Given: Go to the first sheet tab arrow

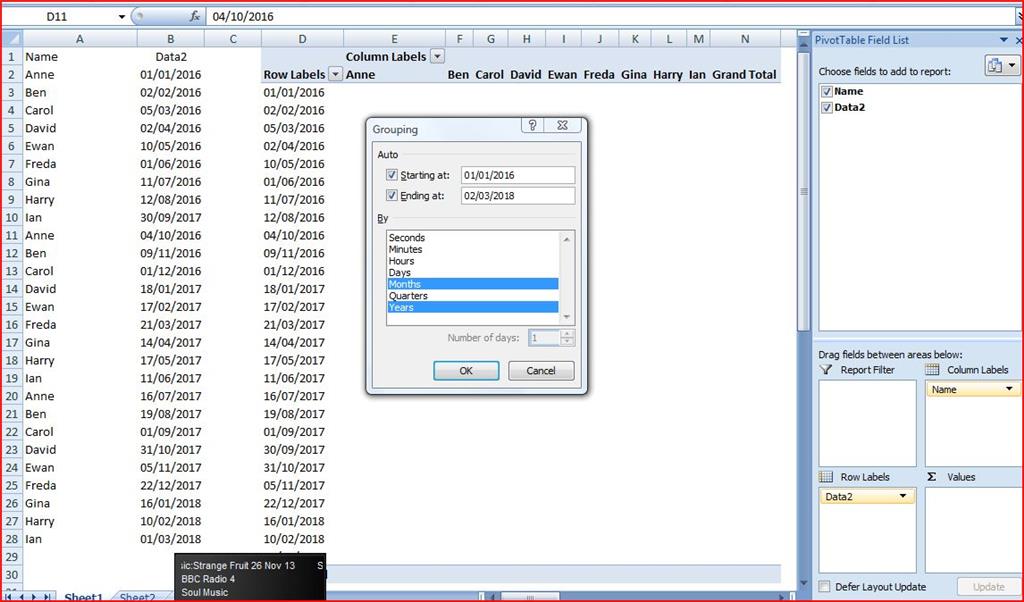Looking at the screenshot, I should 10,597.
